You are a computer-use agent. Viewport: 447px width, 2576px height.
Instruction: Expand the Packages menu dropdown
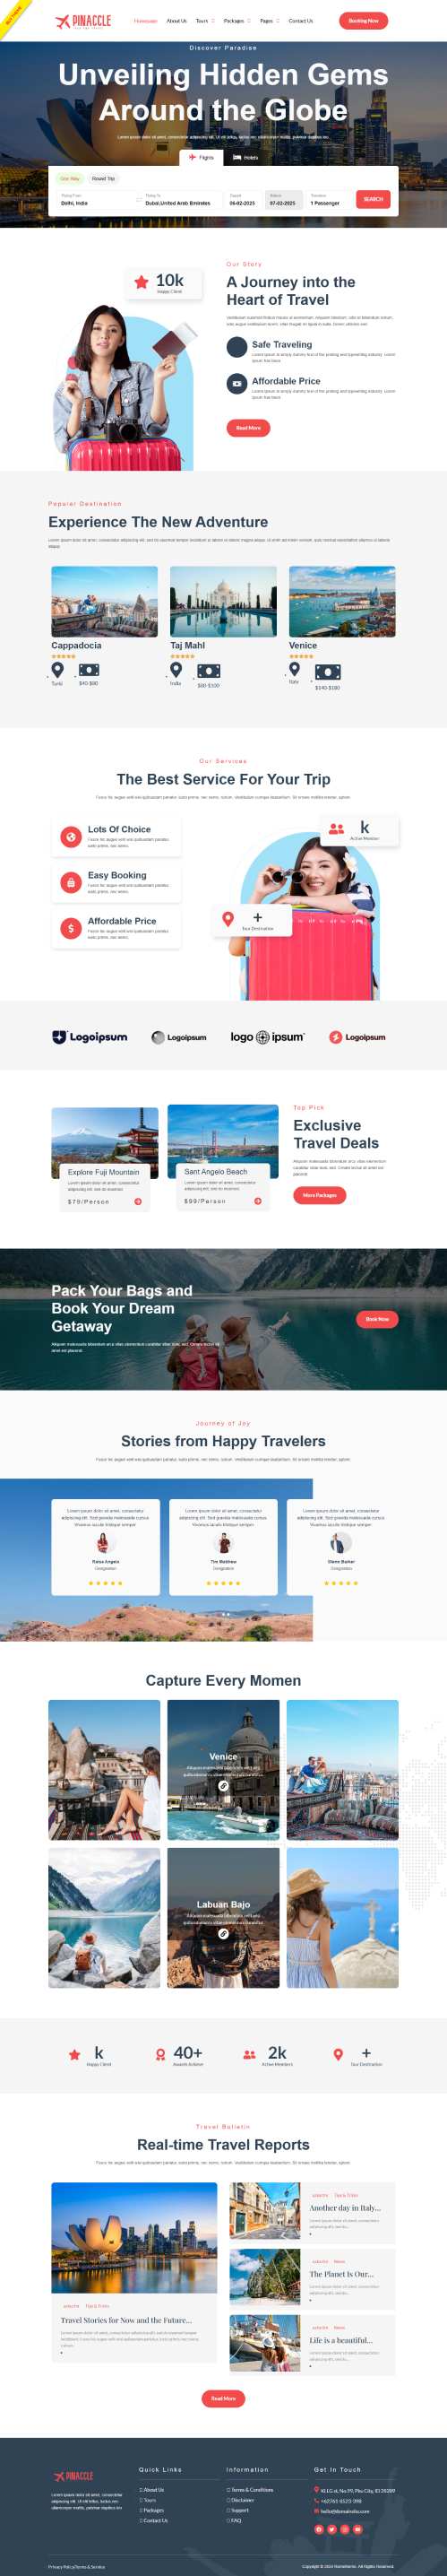tap(237, 21)
